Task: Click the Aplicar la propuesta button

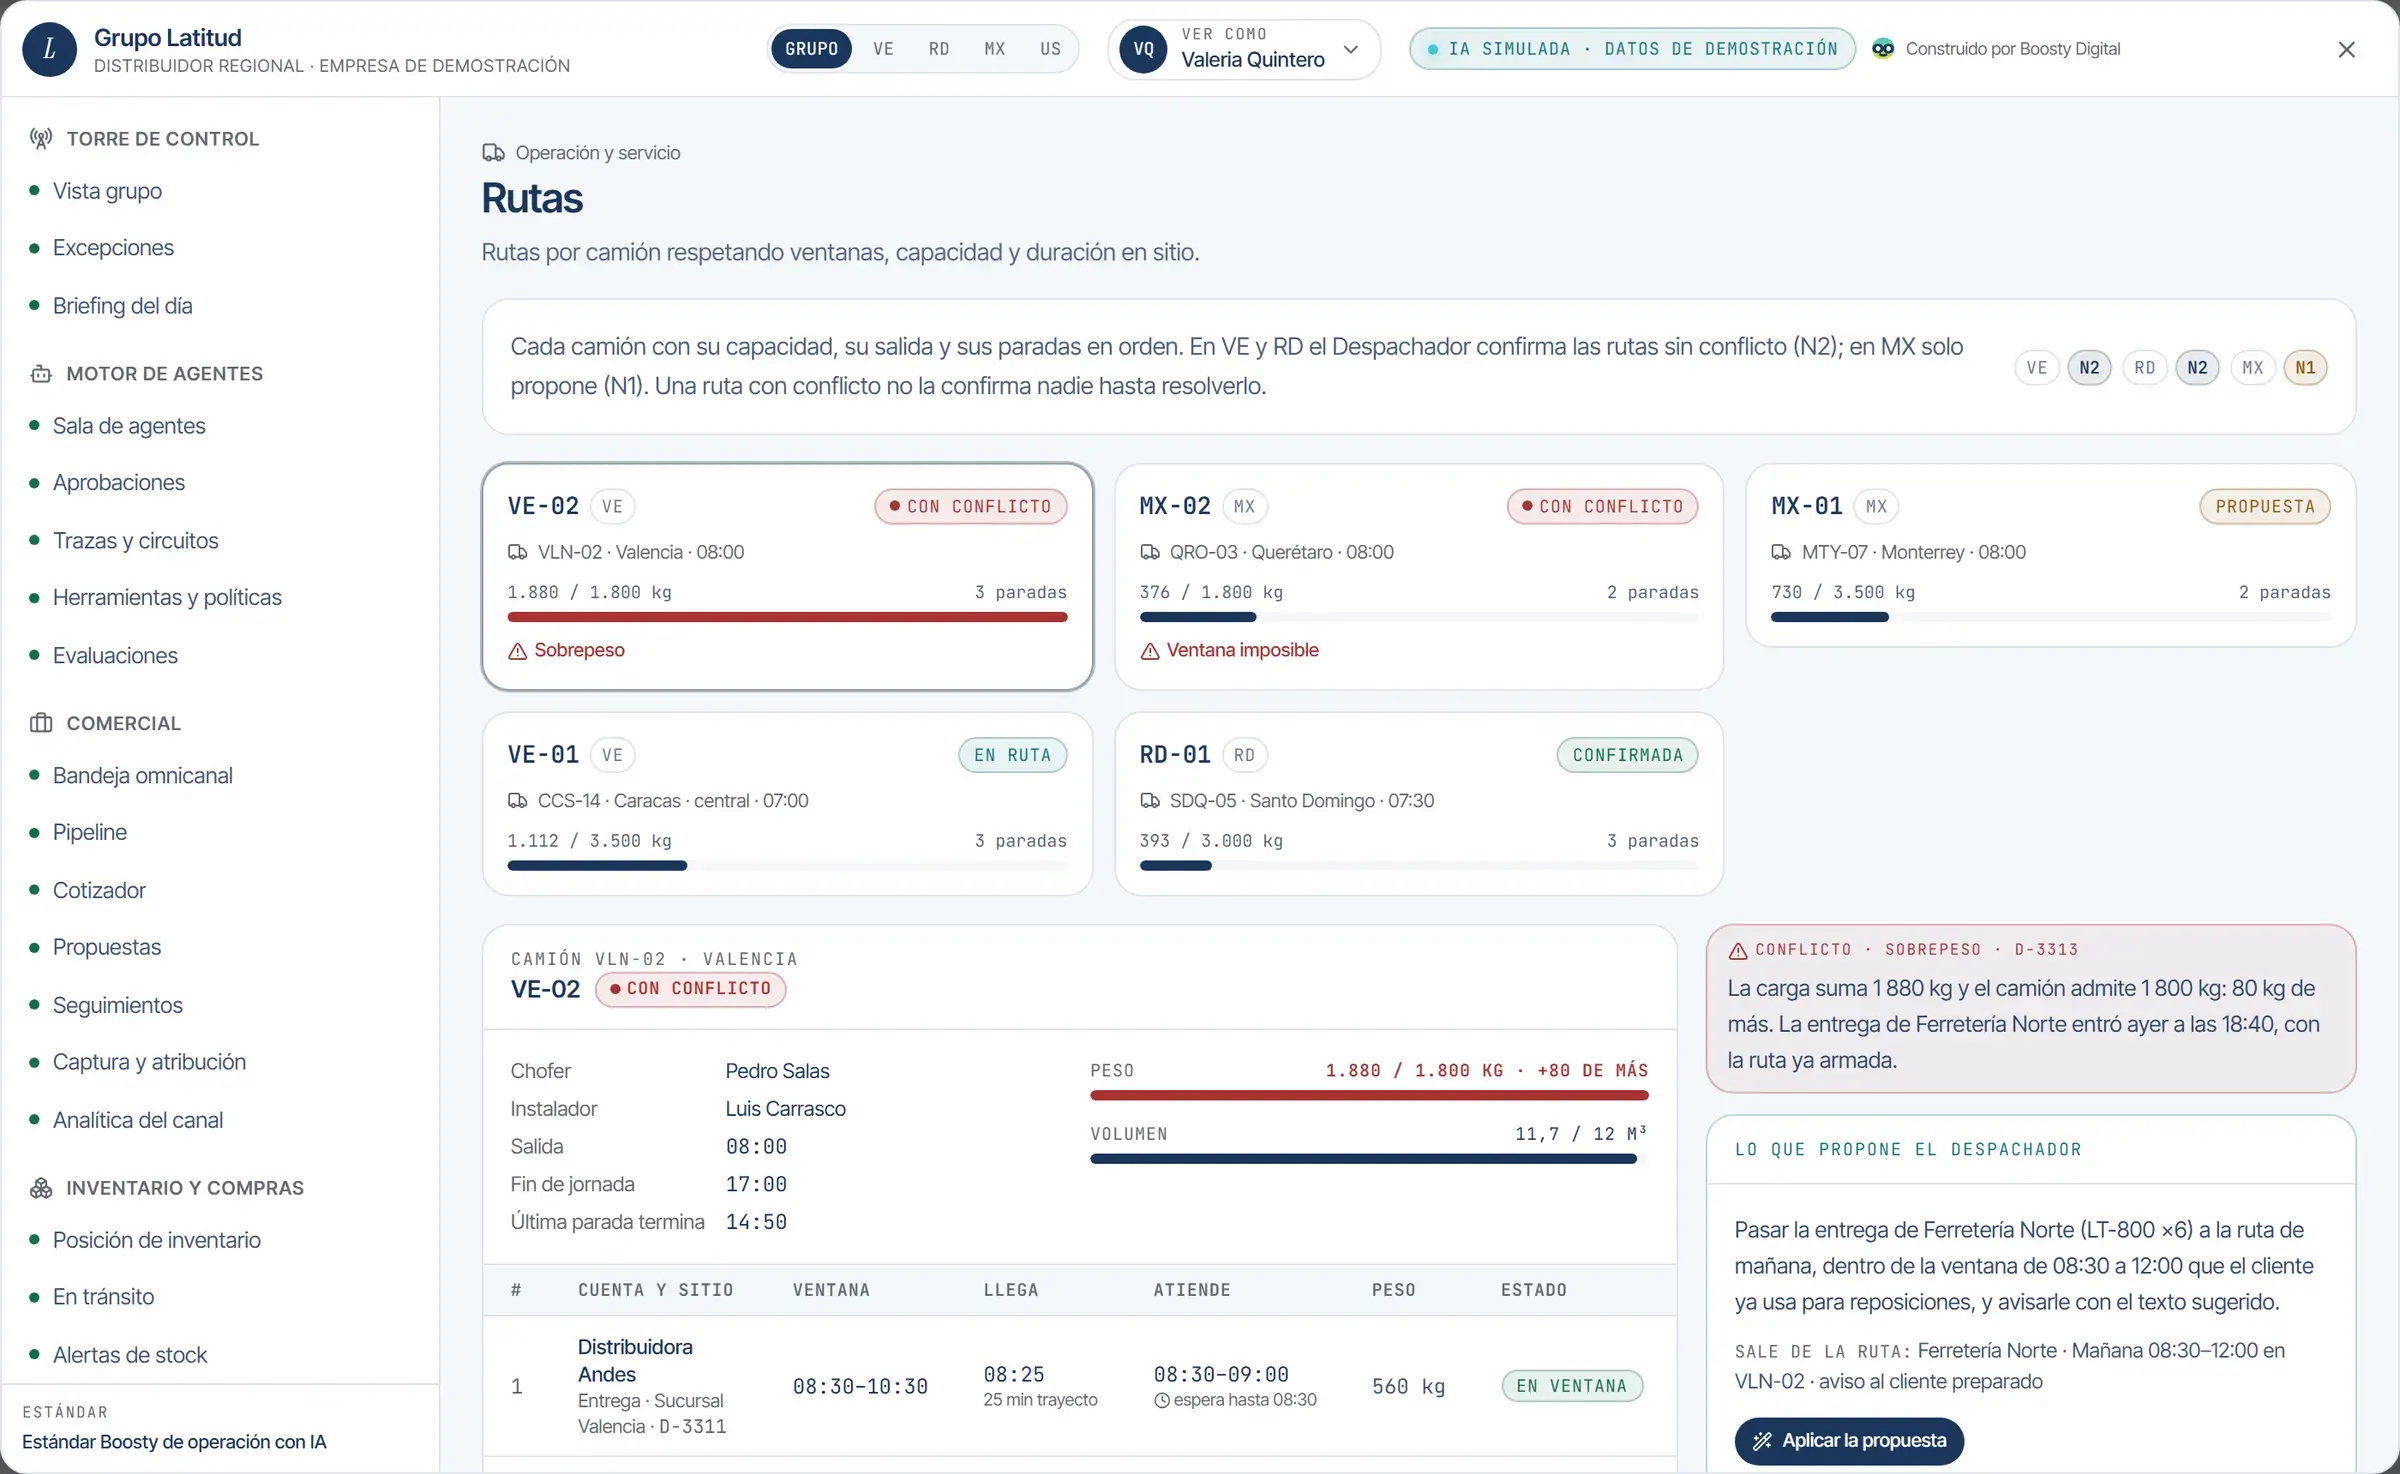Action: click(x=1849, y=1441)
